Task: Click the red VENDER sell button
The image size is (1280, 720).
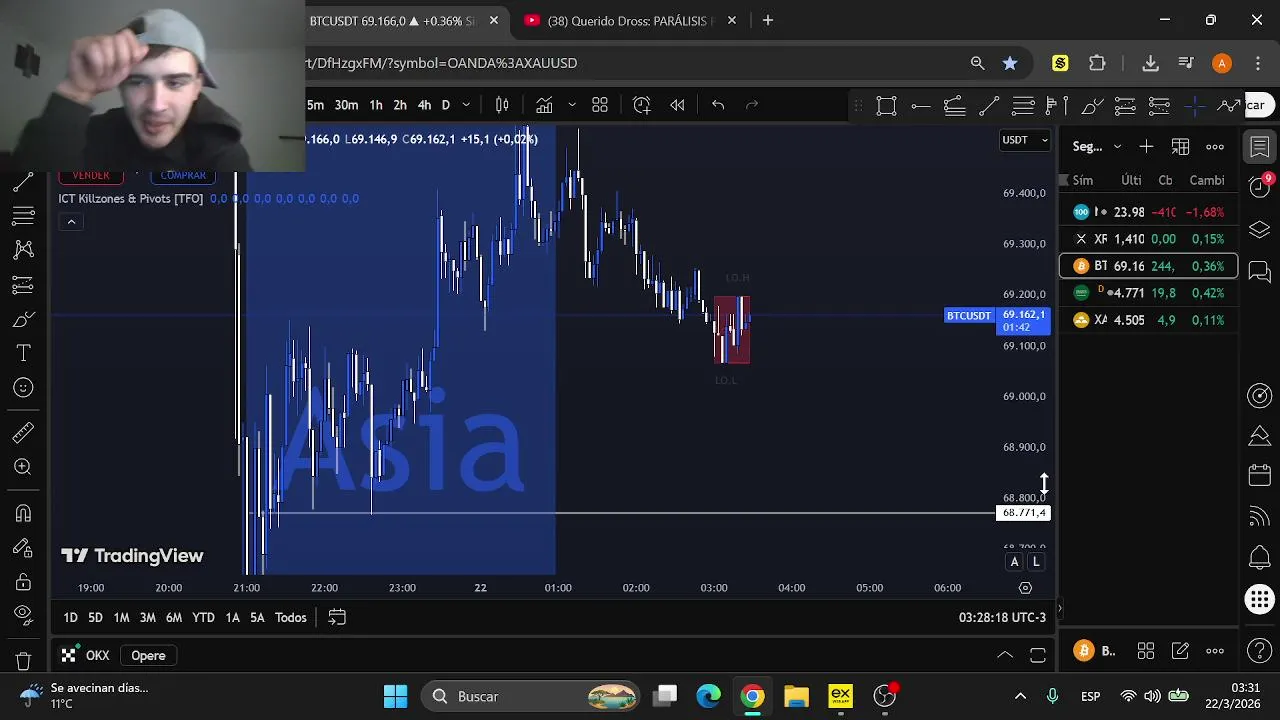Action: click(91, 176)
